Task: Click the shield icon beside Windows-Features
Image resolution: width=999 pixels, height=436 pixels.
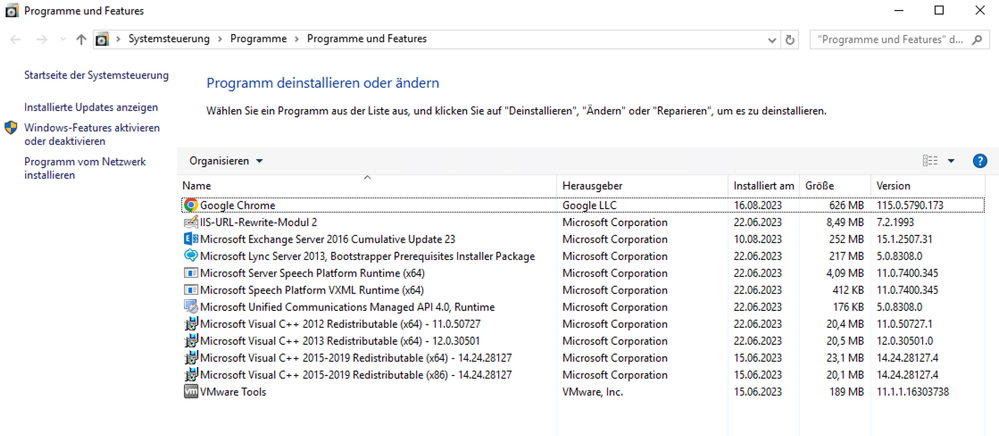Action: tap(11, 127)
